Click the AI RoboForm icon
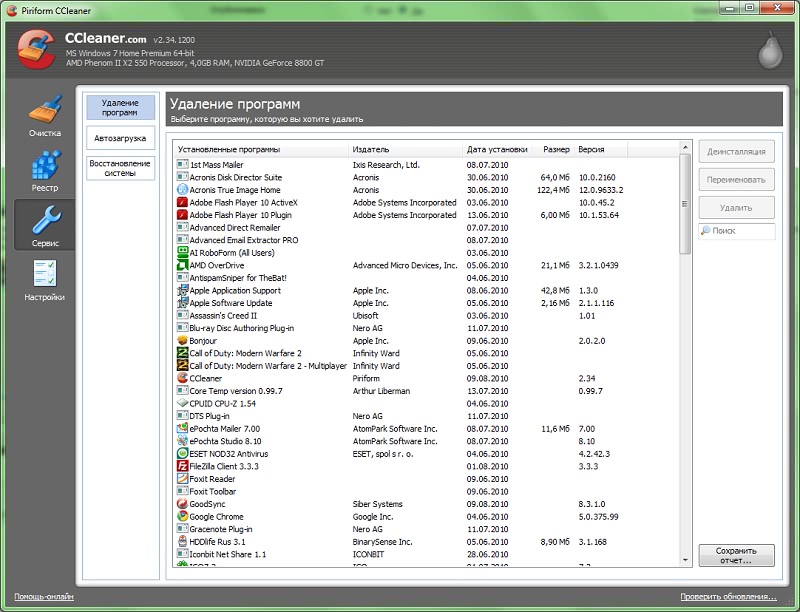 tap(182, 252)
